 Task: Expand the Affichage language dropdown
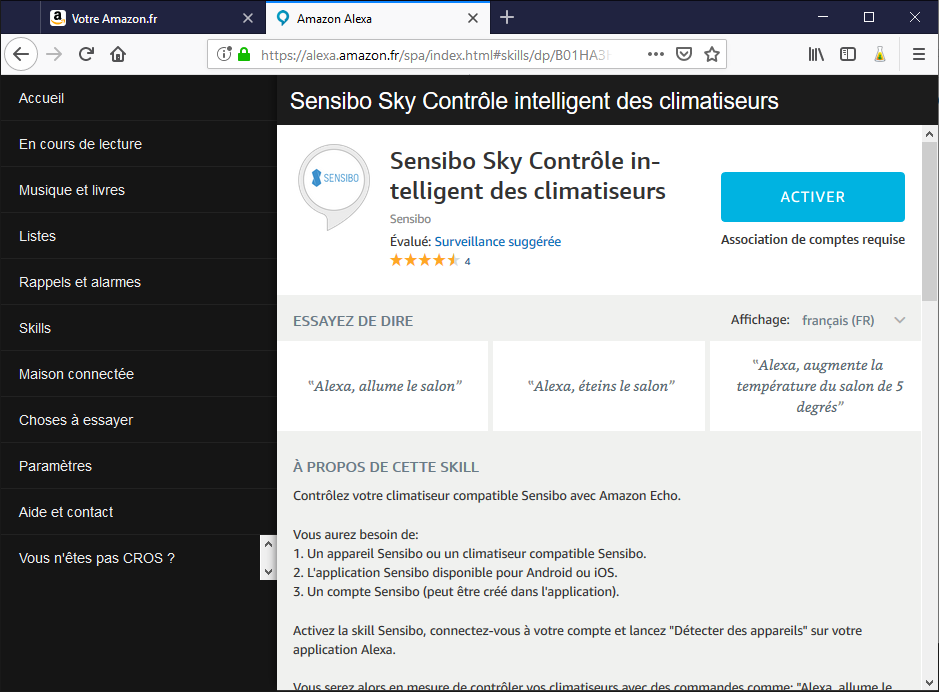pos(899,320)
